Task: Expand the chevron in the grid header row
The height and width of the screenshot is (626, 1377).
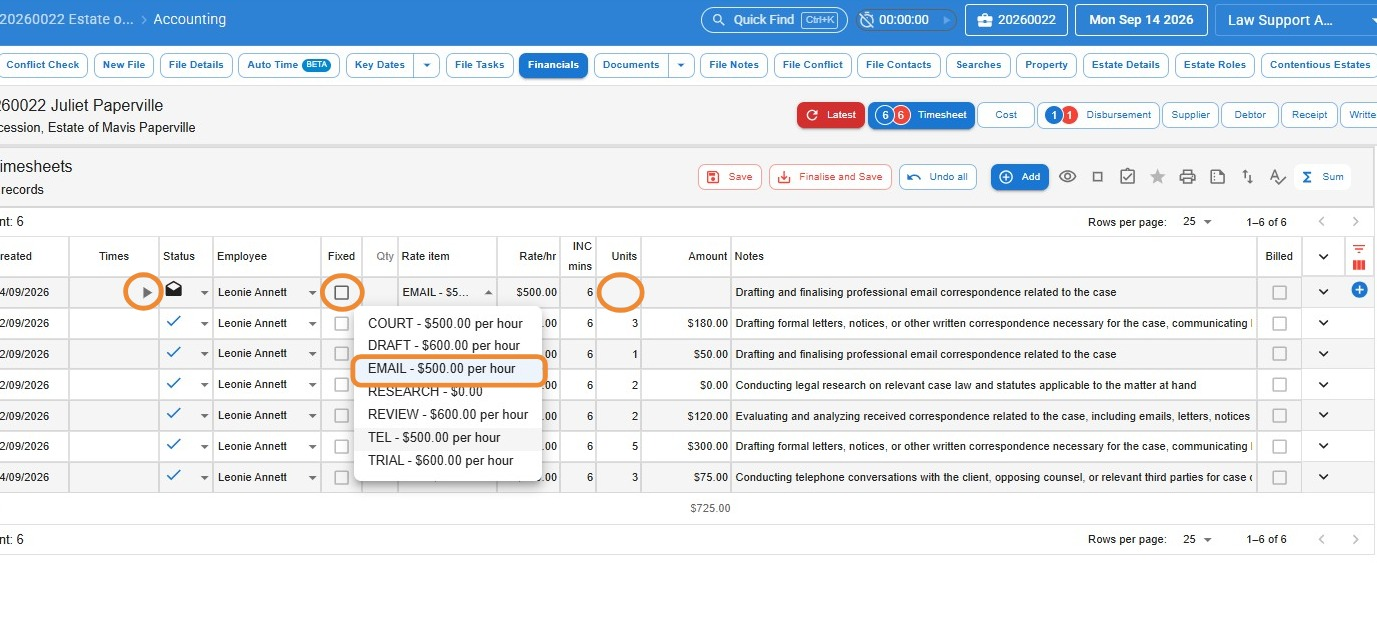Action: pos(1324,257)
